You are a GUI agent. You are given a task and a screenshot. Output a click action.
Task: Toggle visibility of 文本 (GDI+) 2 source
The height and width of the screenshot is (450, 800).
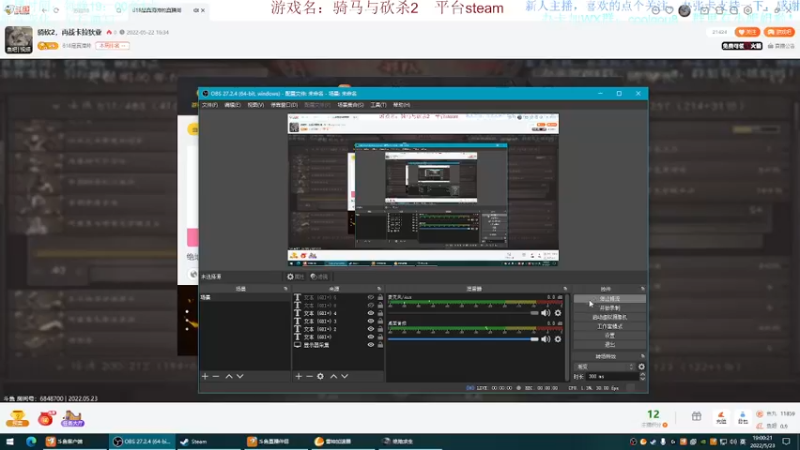coord(371,329)
